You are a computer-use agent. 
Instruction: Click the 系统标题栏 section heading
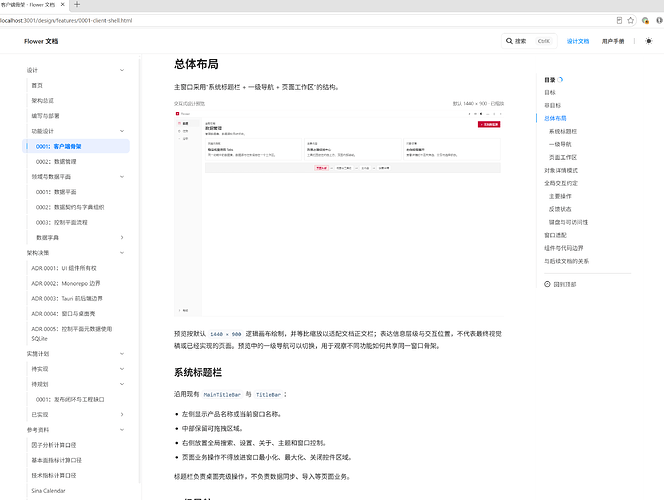[x=198, y=373]
